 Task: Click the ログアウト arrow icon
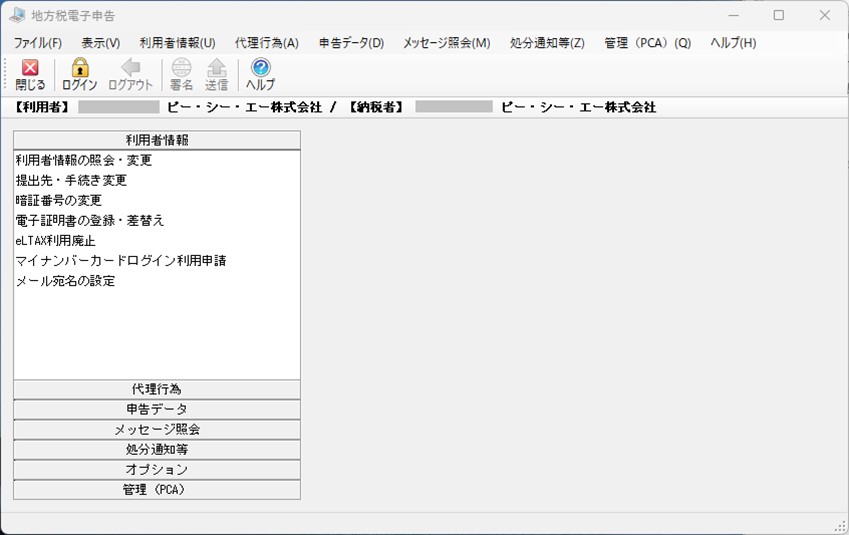click(x=130, y=68)
